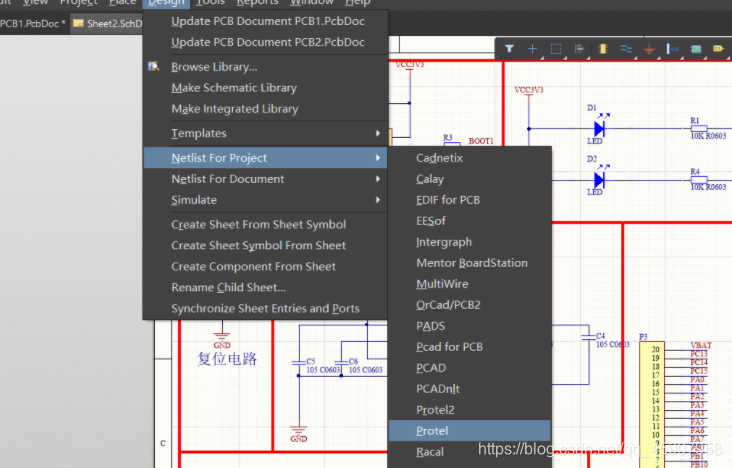Switch to the PCB1.PcbDoc tab
The height and width of the screenshot is (468, 732).
[x=33, y=23]
